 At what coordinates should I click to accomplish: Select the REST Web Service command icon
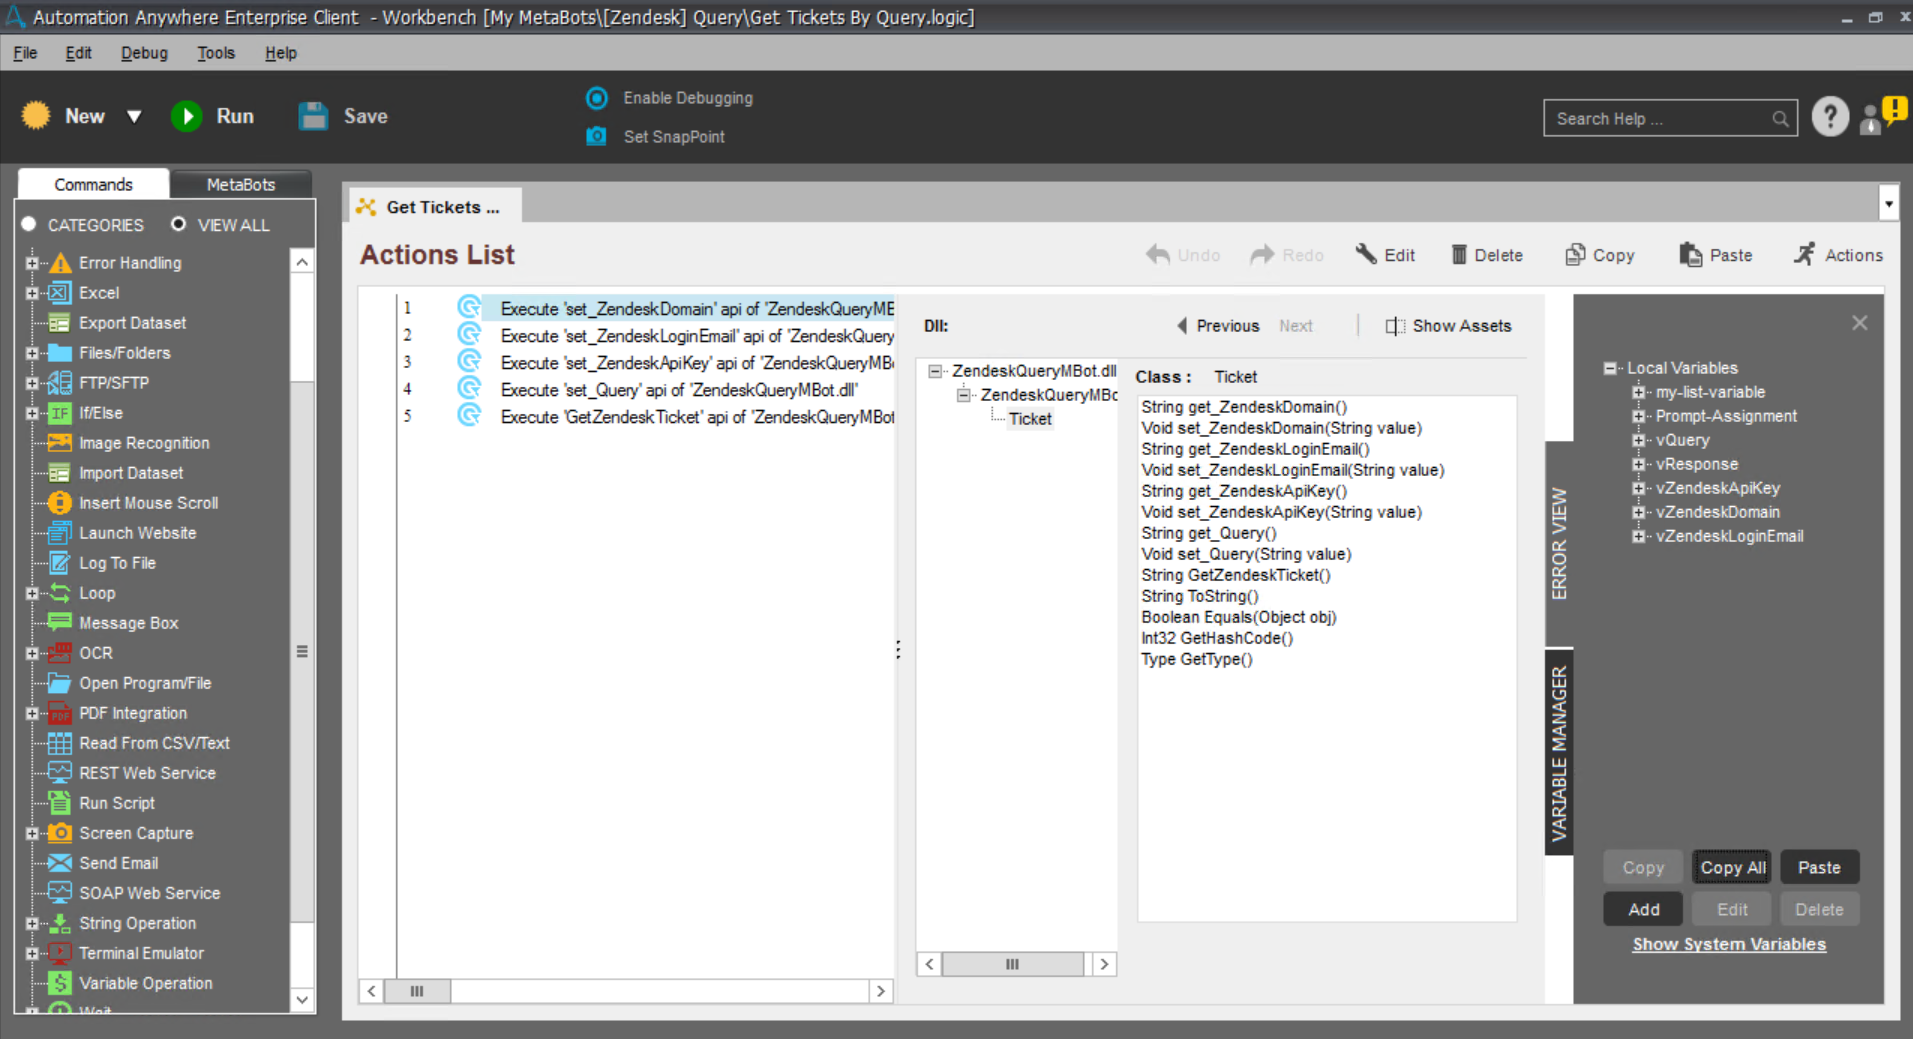[x=60, y=773]
